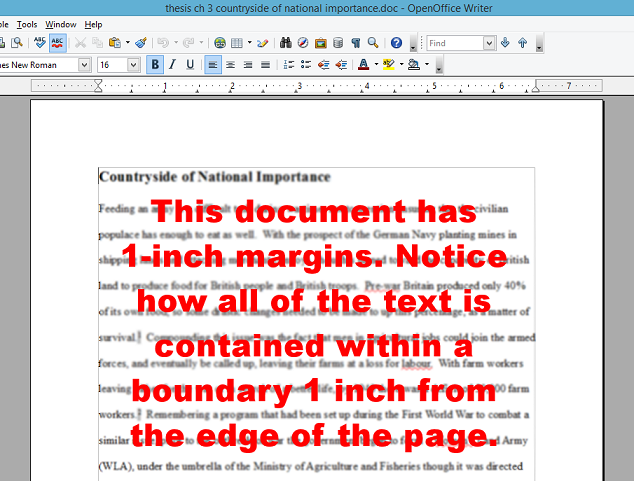The height and width of the screenshot is (481, 634).
Task: Open the Table size dropdown arrow
Action: pos(249,42)
